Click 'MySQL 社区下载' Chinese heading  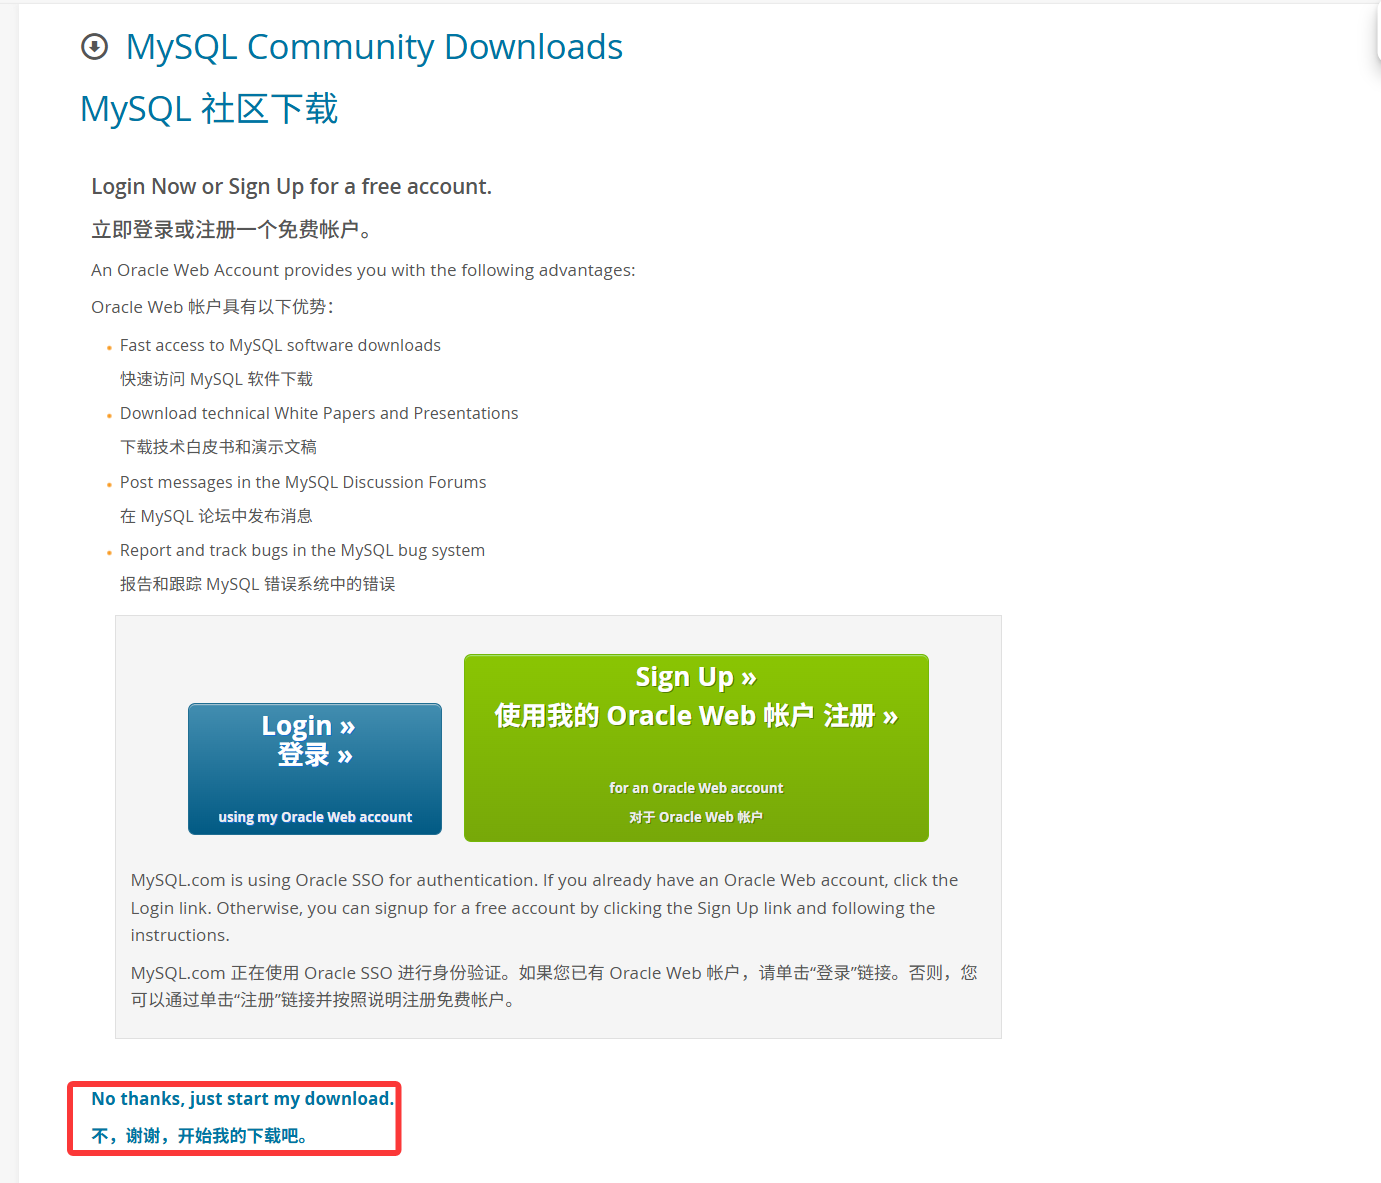209,109
